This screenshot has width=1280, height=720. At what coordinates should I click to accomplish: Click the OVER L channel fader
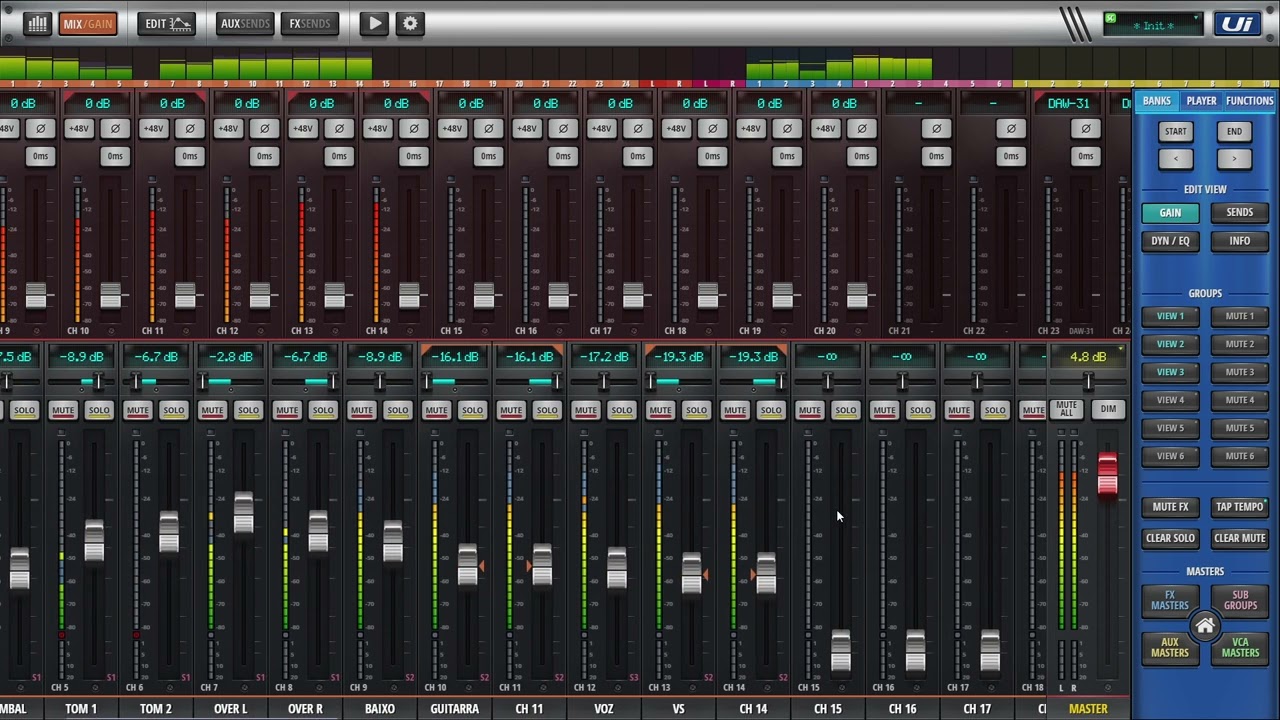243,514
